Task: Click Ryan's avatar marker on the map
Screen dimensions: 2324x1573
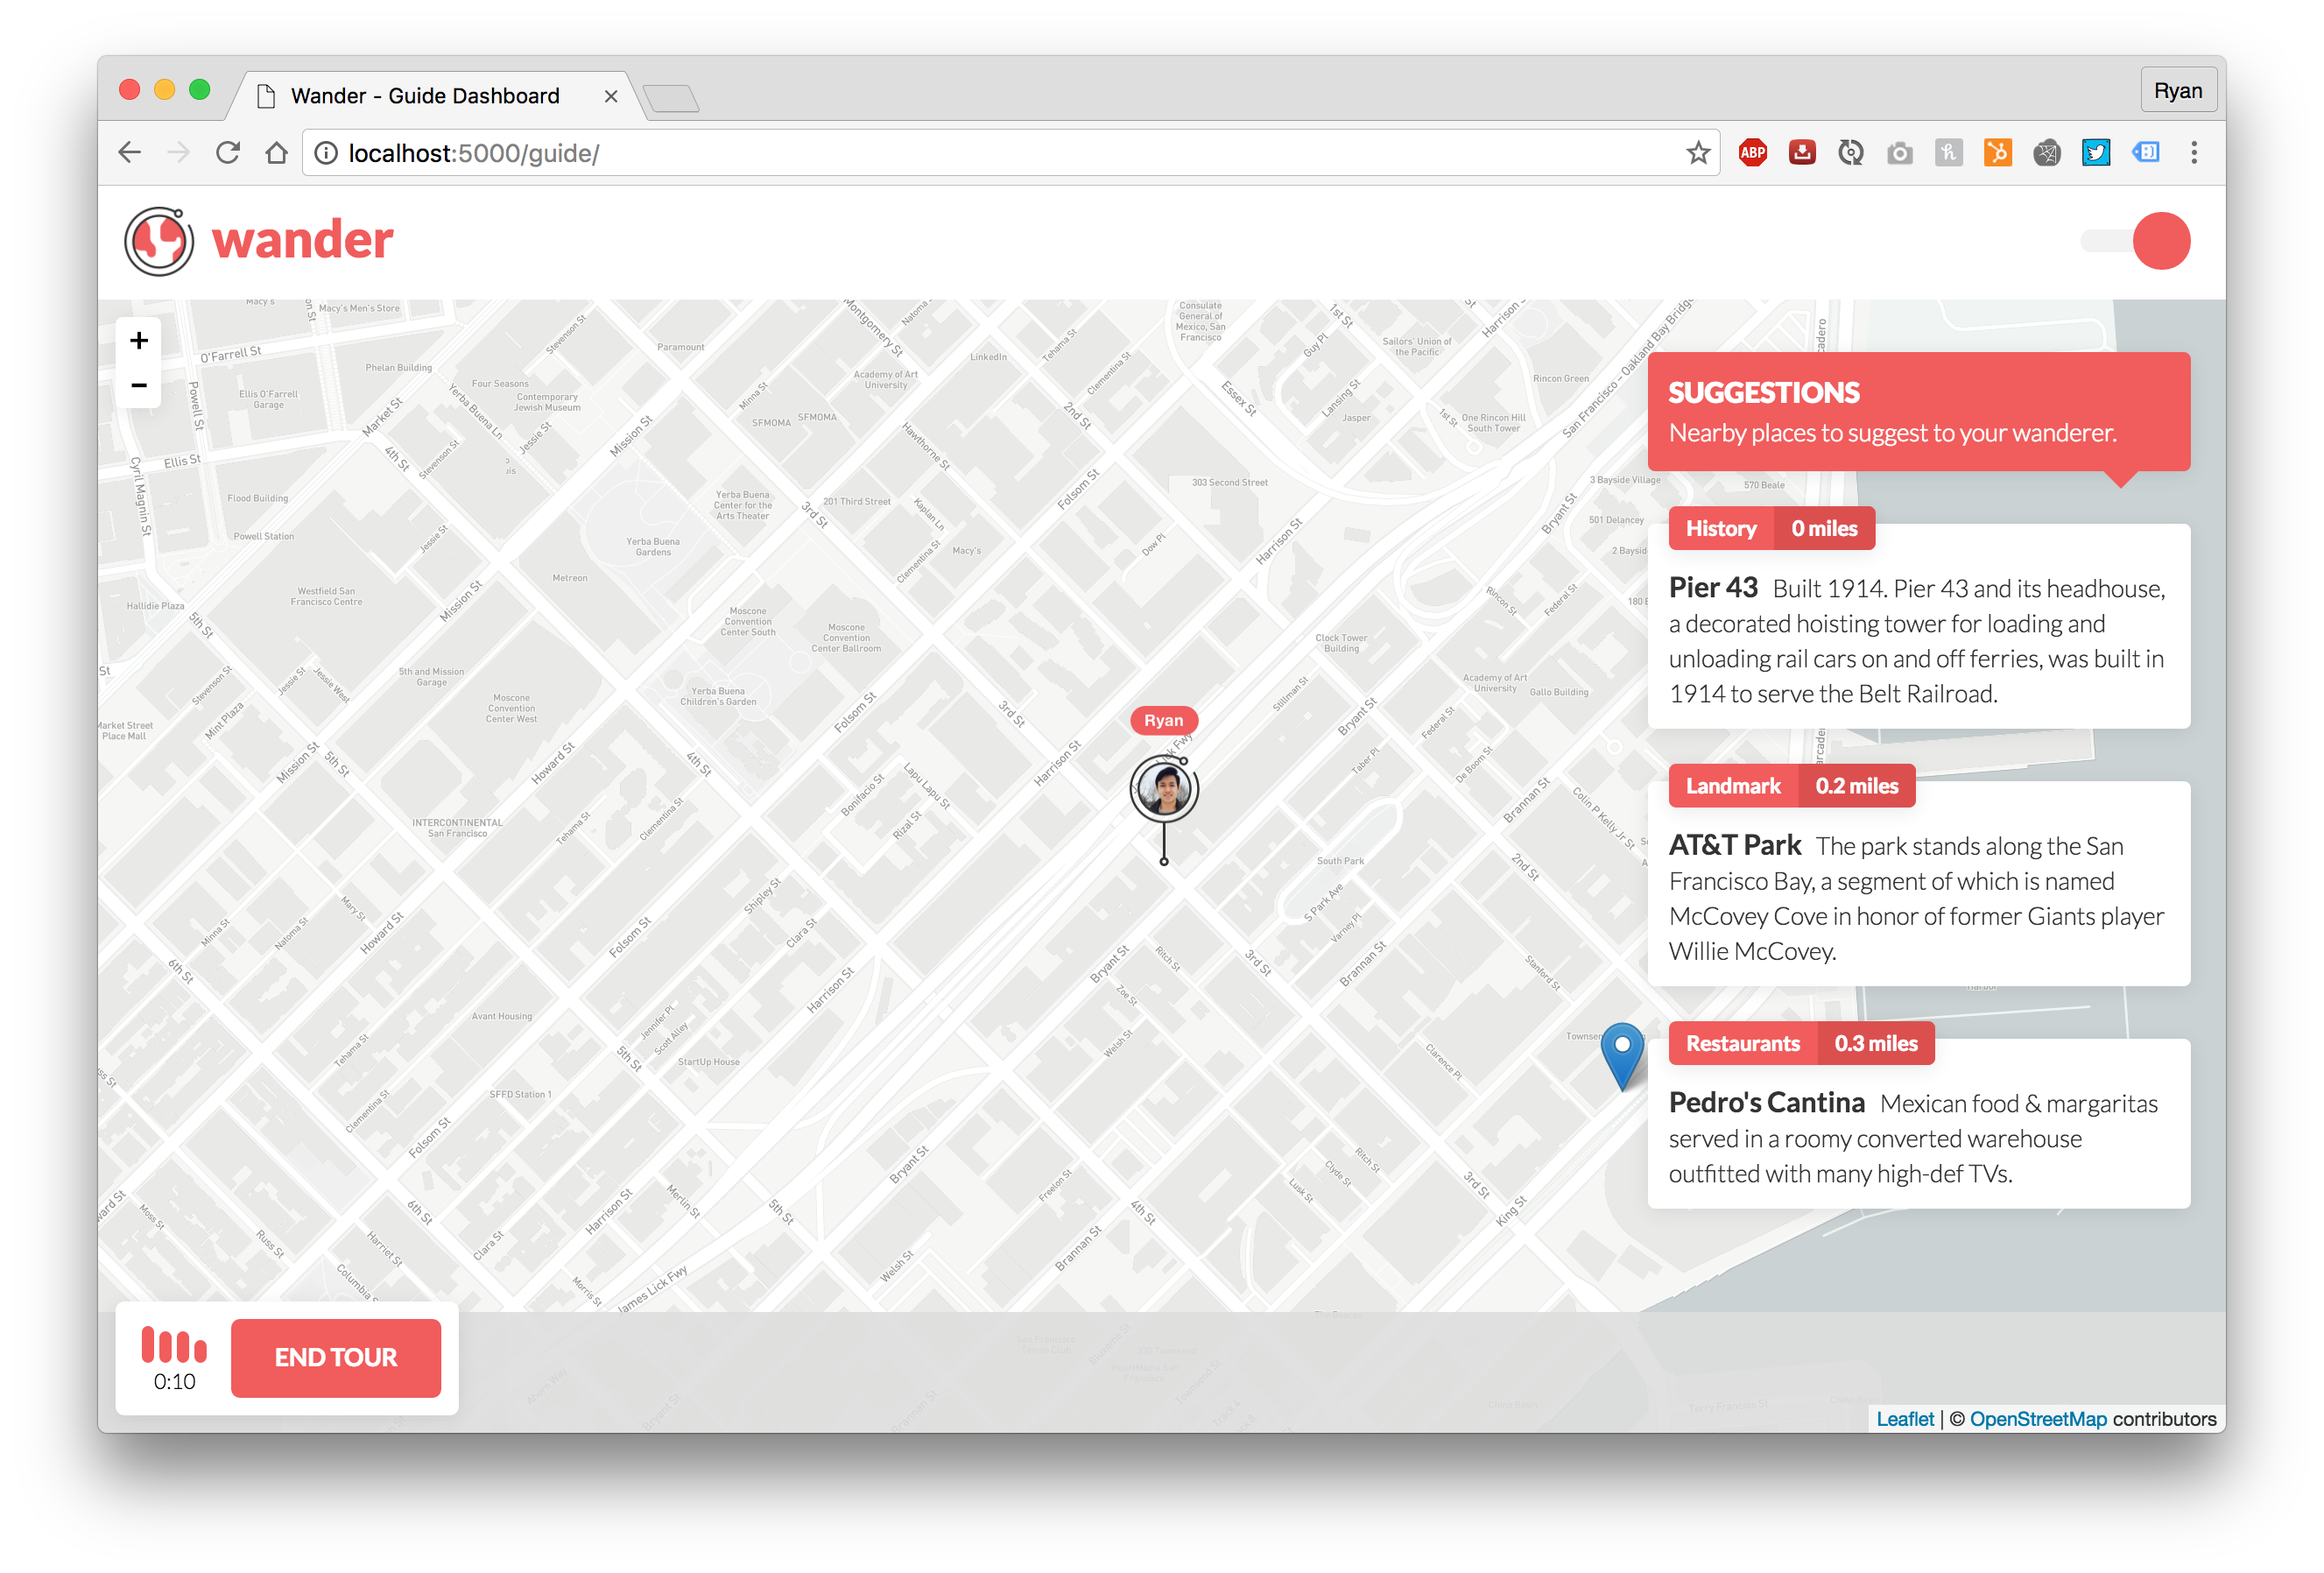Action: coord(1164,789)
